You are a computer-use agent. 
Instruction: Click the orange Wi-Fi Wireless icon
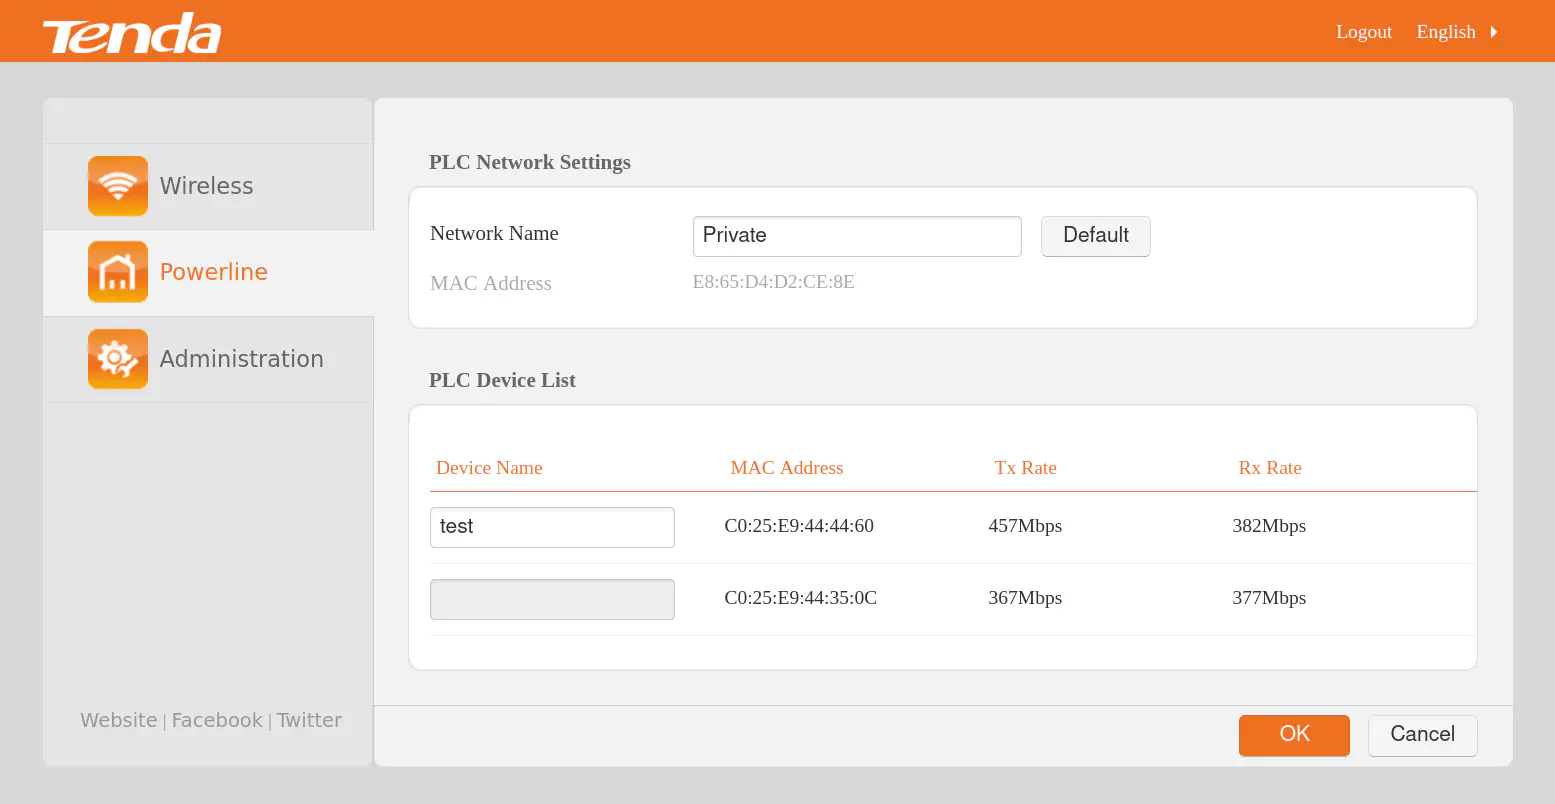pos(118,186)
